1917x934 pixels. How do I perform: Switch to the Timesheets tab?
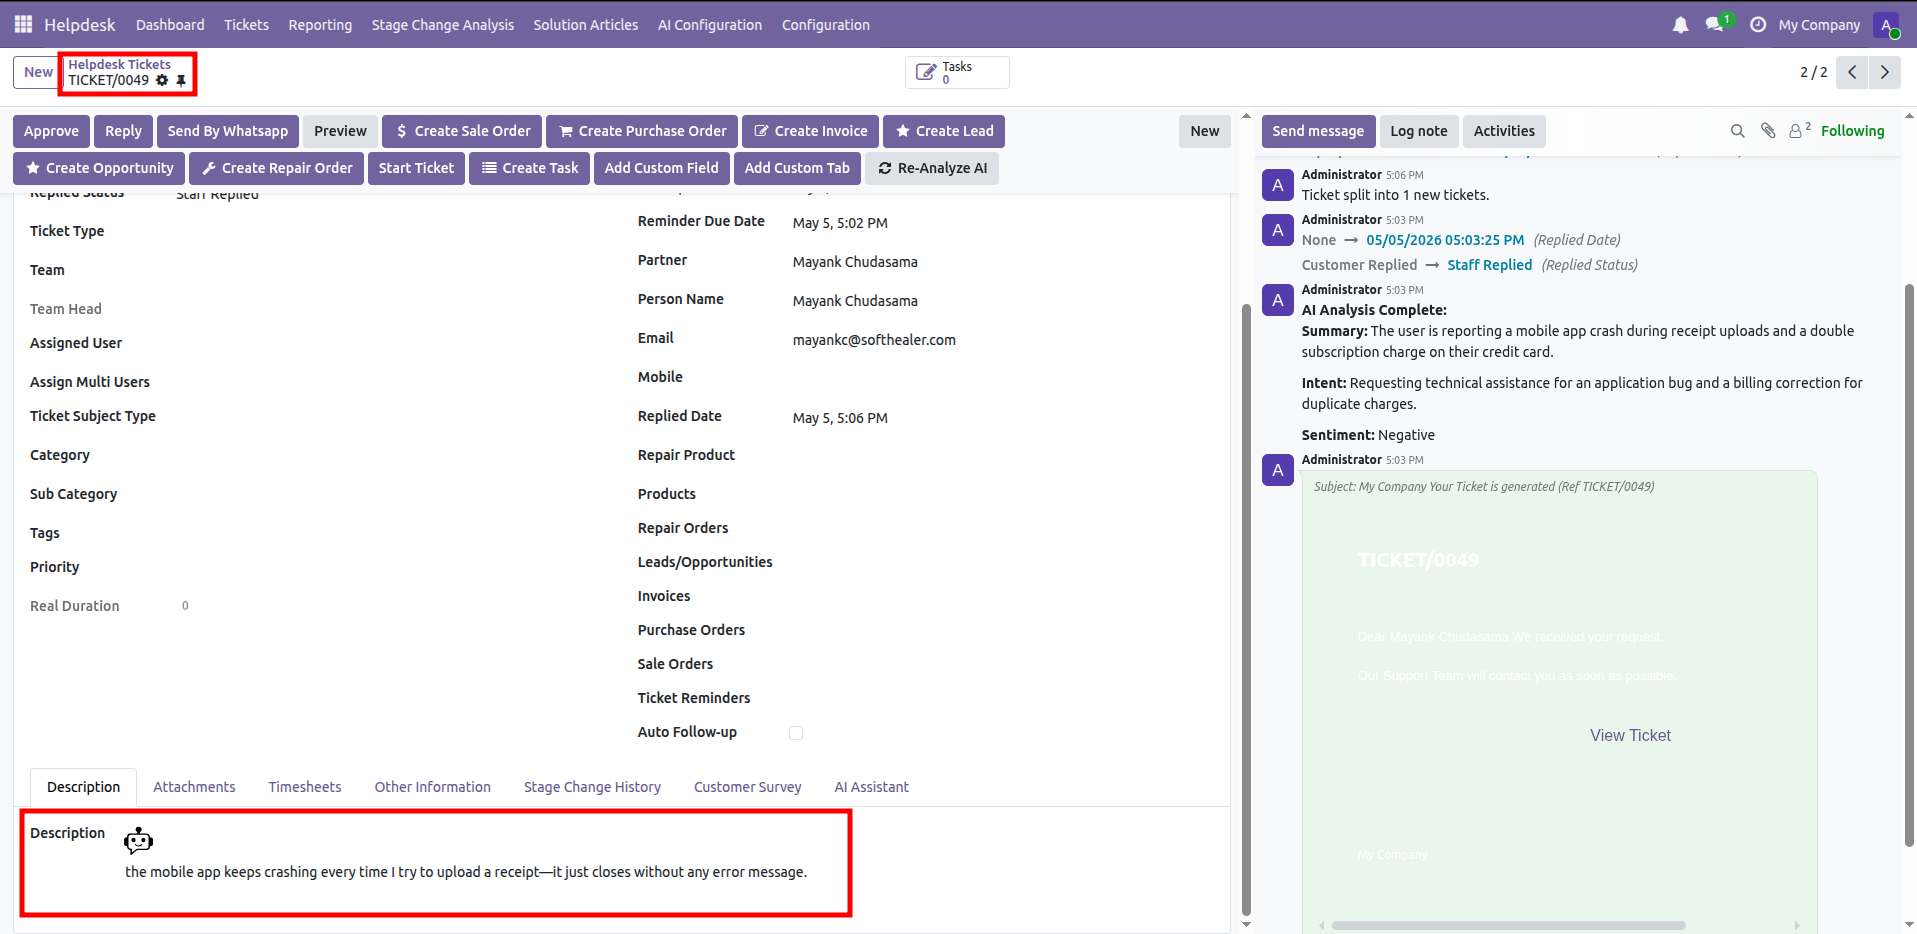[304, 787]
